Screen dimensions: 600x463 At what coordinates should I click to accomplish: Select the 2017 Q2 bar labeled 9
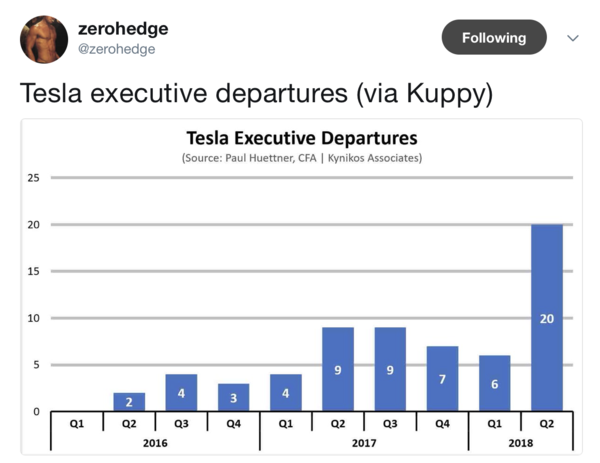tap(338, 370)
